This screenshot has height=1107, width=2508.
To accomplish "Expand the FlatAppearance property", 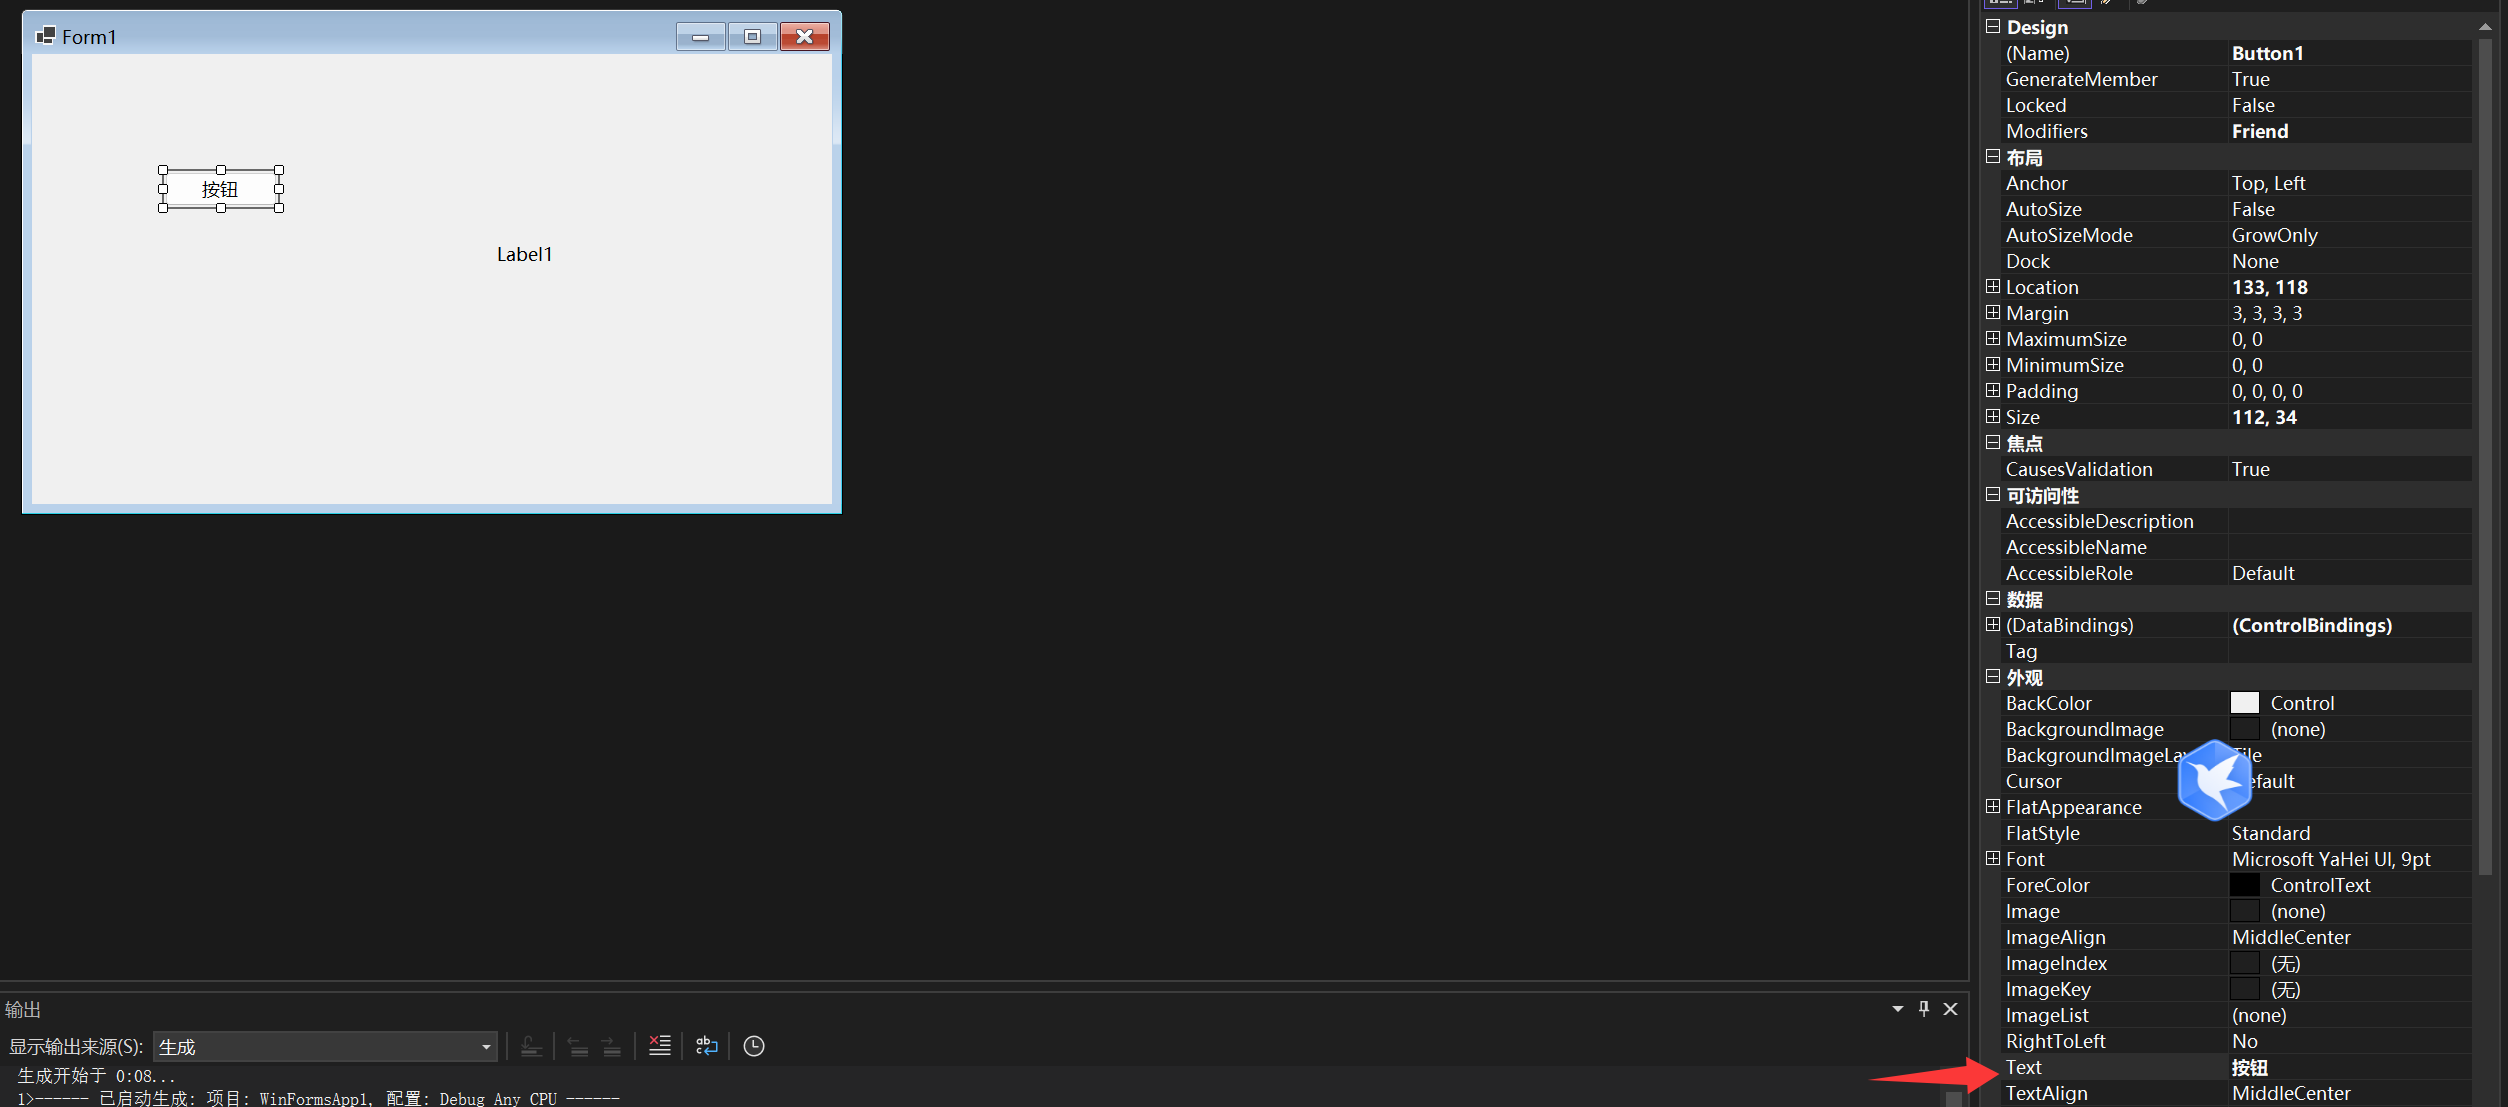I will (x=1993, y=807).
